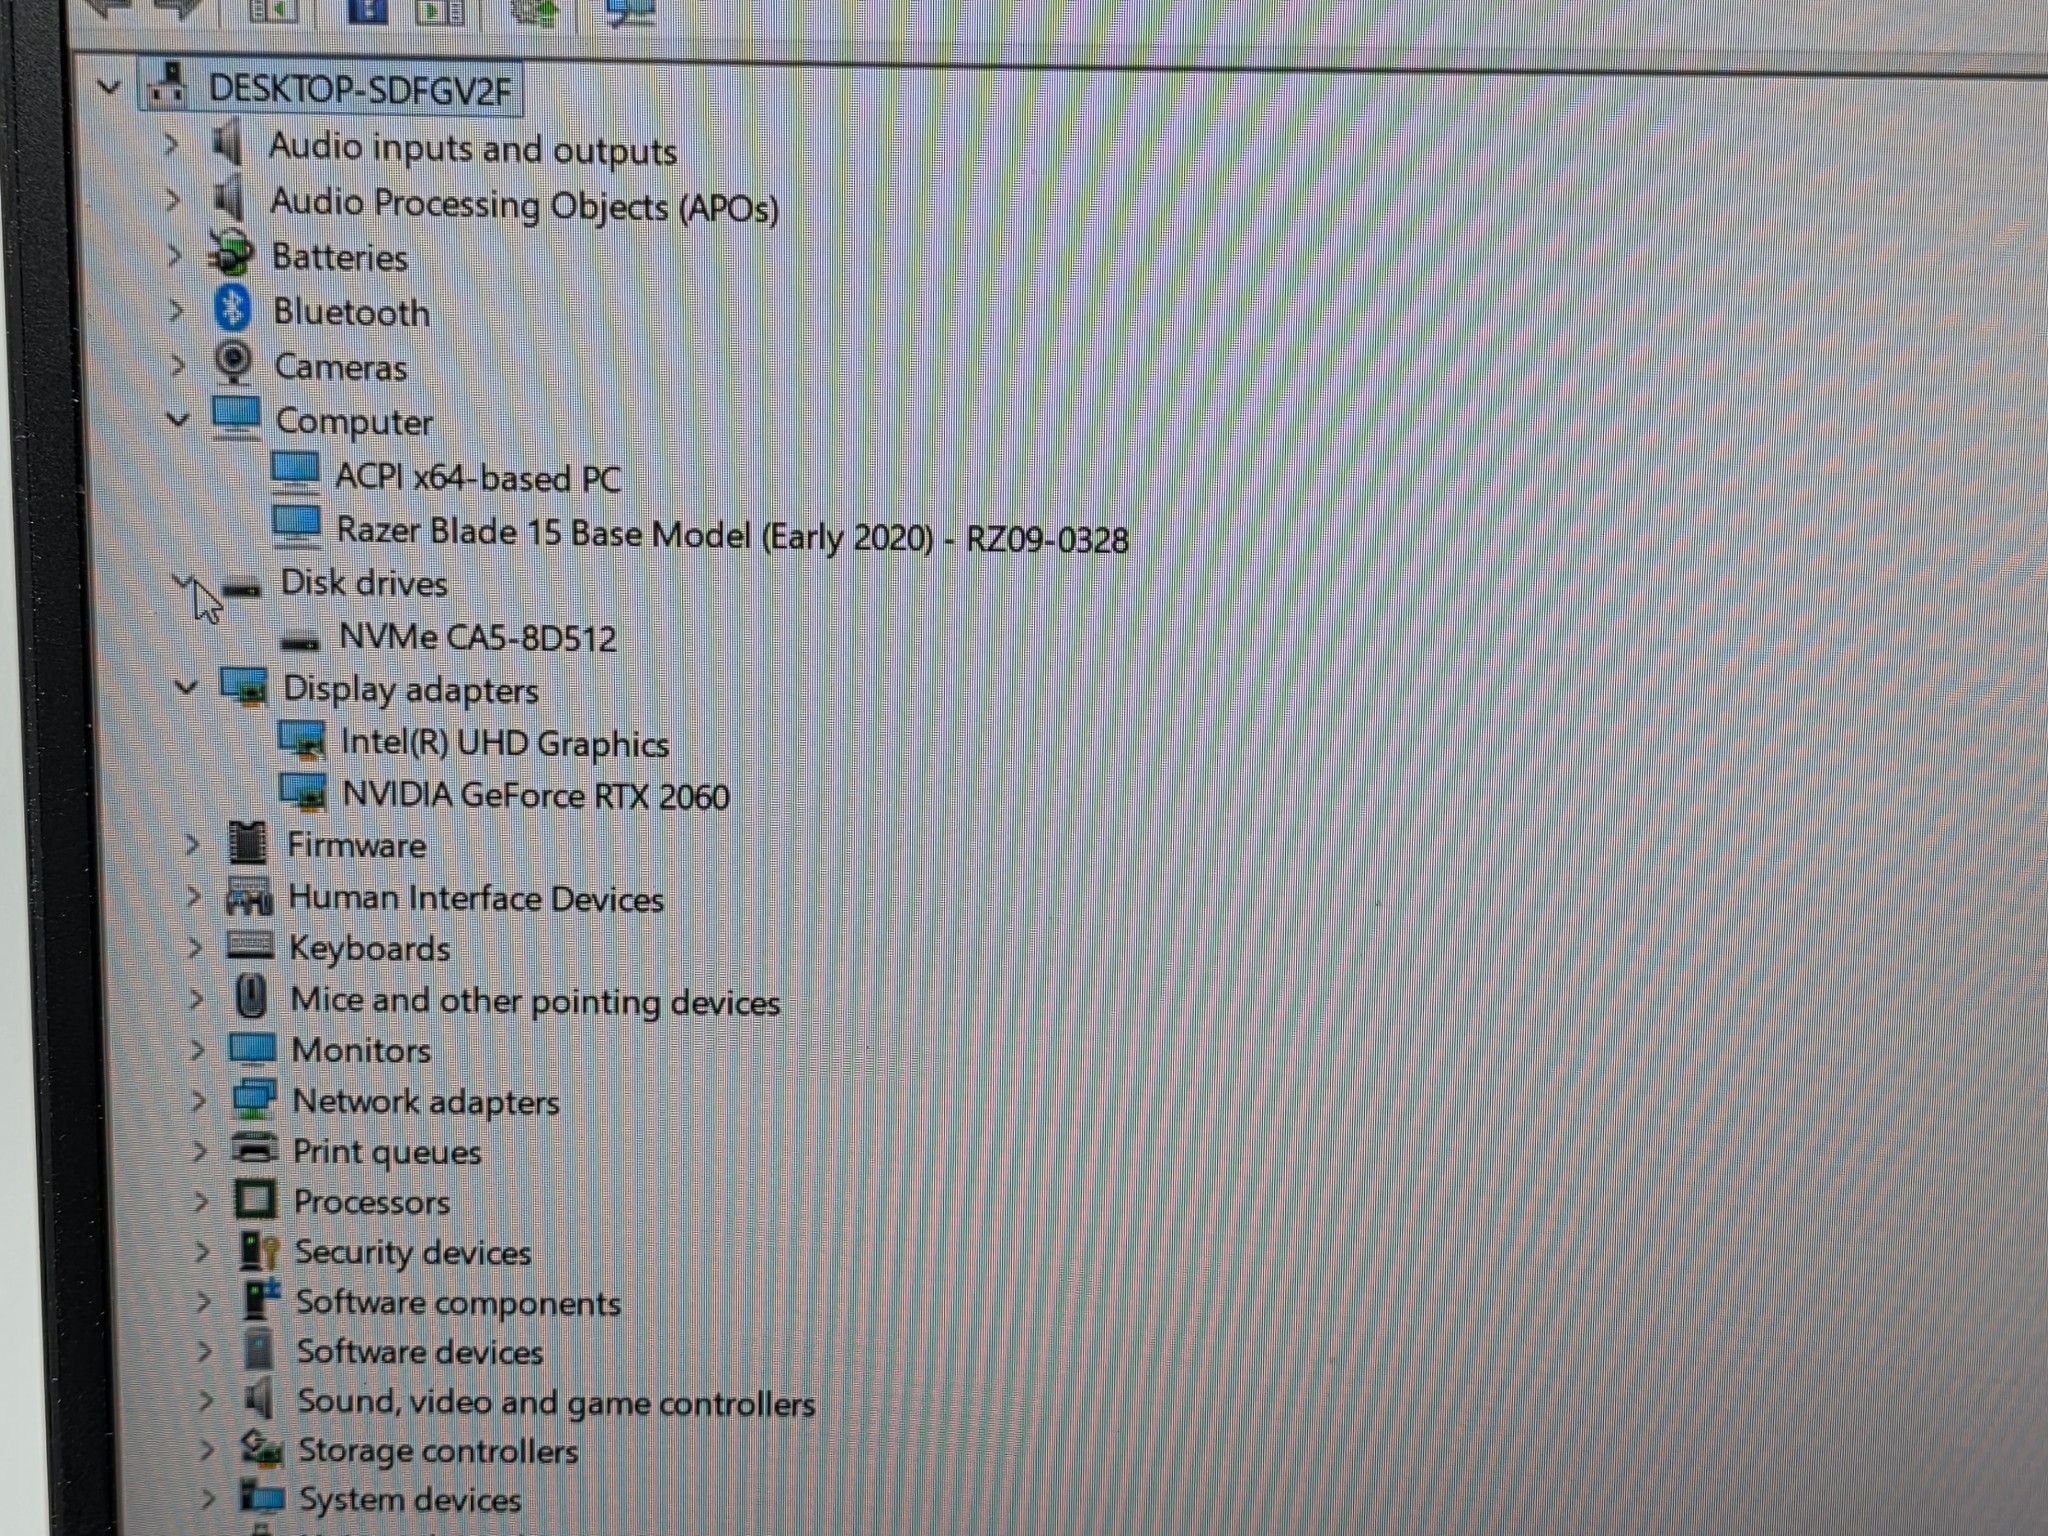Click the icon beside ACPI x64-based PC
The width and height of the screenshot is (2048, 1536).
pyautogui.click(x=297, y=473)
